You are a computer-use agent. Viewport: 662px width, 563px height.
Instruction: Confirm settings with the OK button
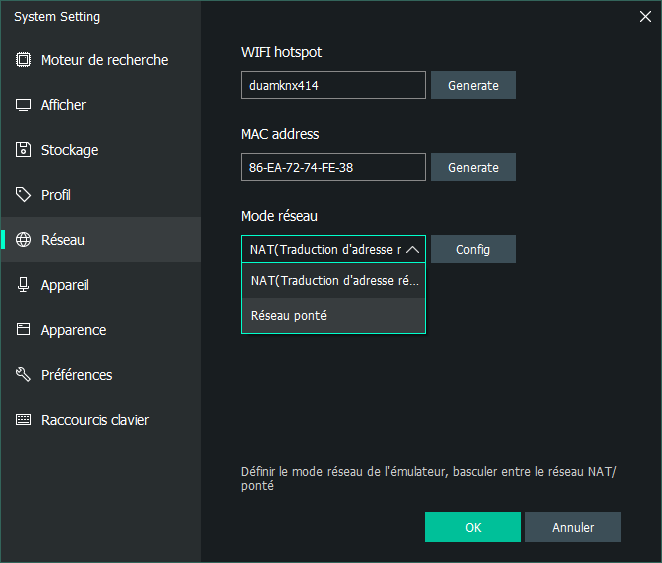473,527
